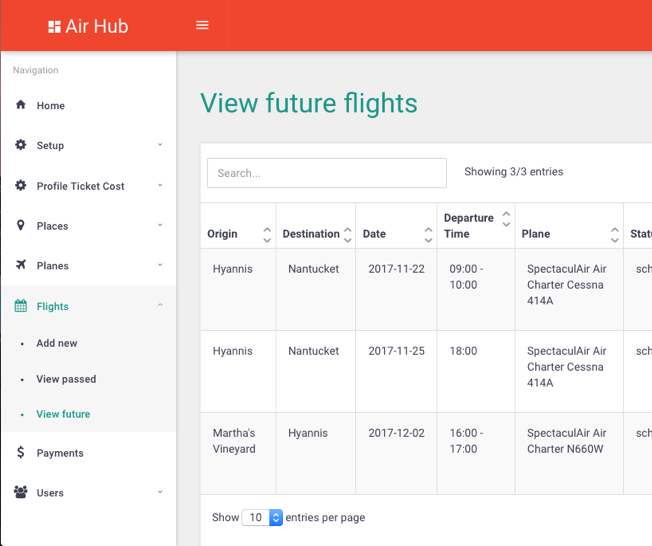
Task: Open Add new flight page
Action: 57,343
